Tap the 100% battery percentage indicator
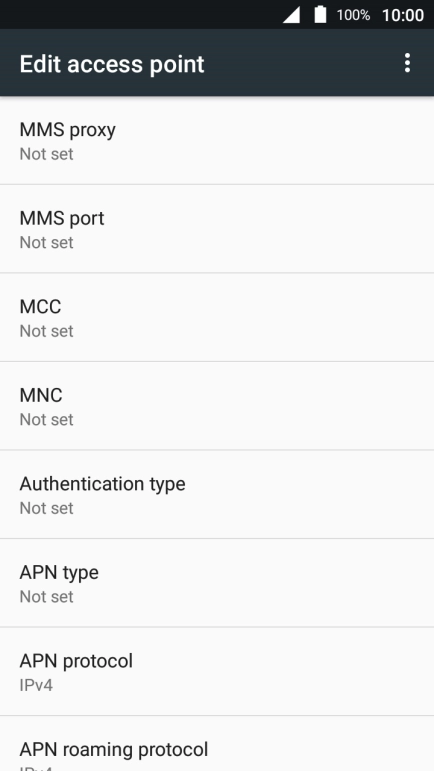Image resolution: width=434 pixels, height=771 pixels. coord(353,15)
